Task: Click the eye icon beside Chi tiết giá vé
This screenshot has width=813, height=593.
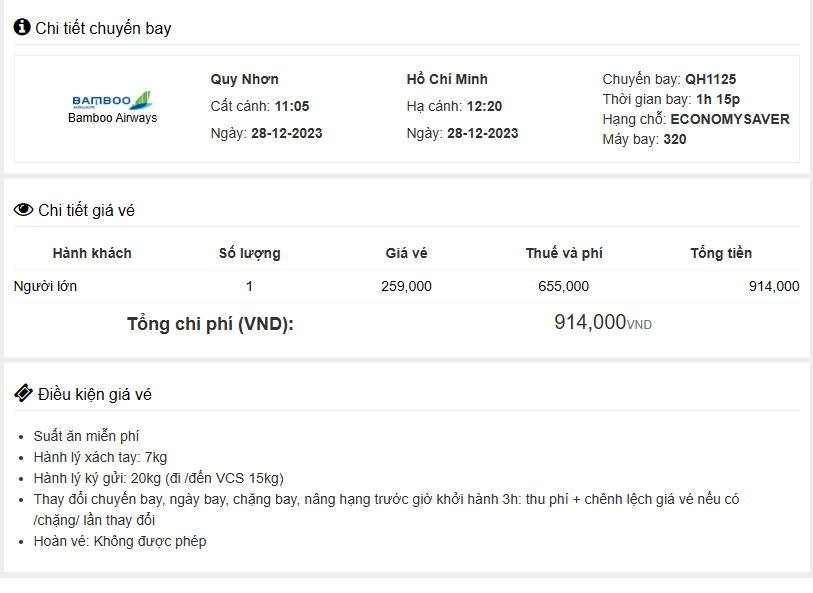Action: [23, 210]
